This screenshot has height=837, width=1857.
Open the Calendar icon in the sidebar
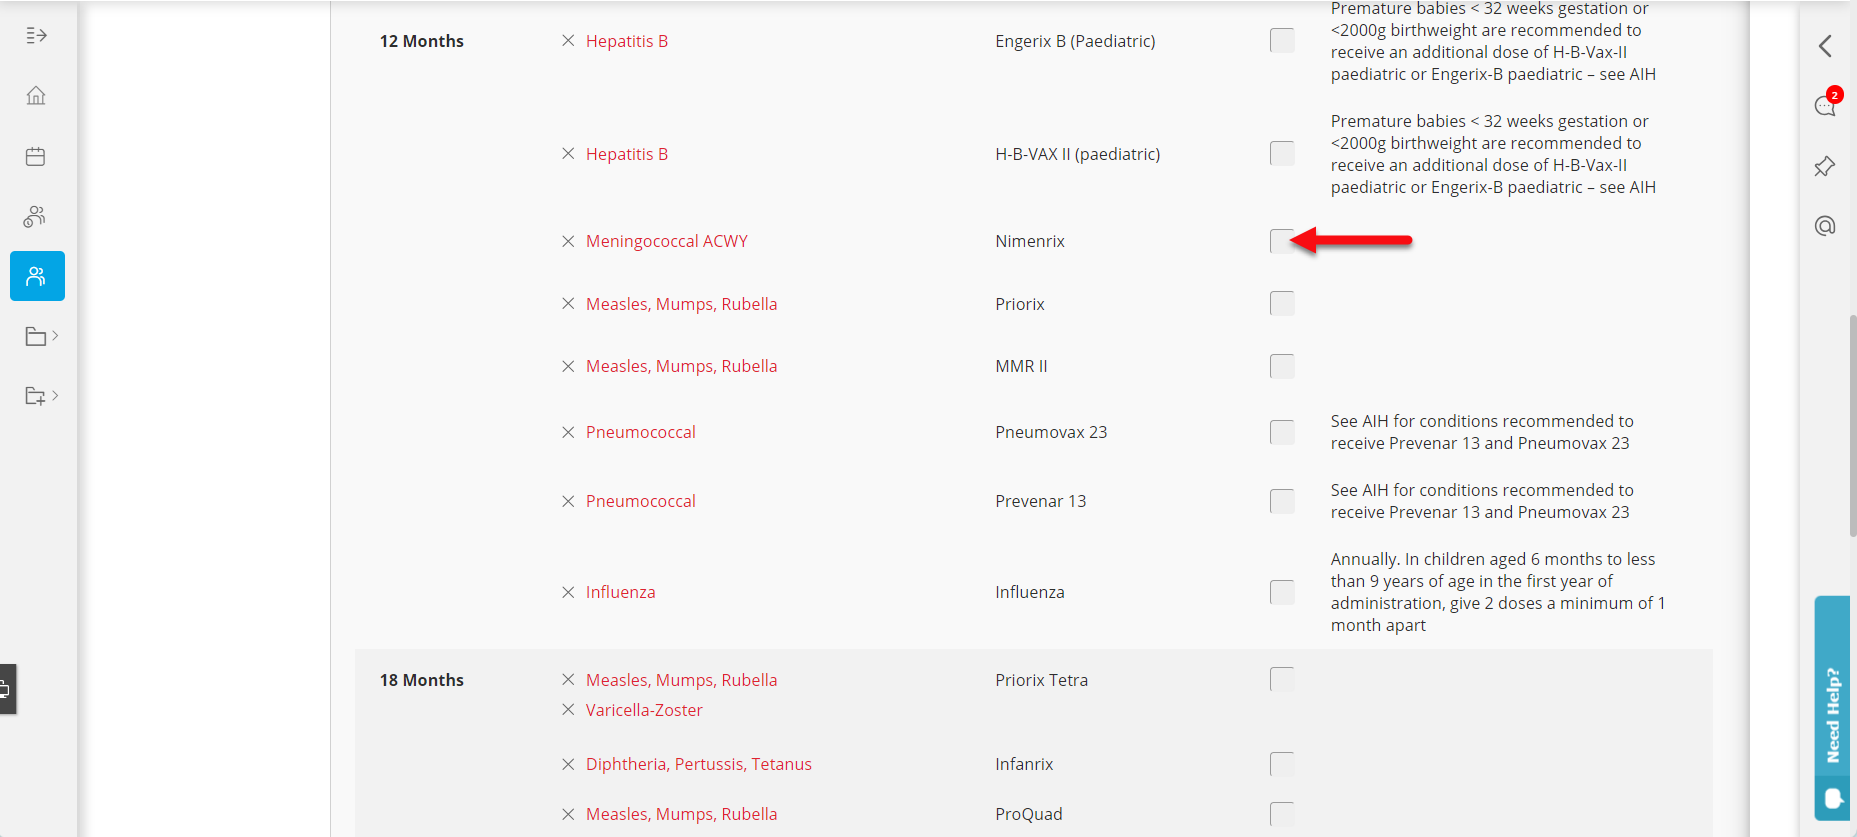point(36,156)
